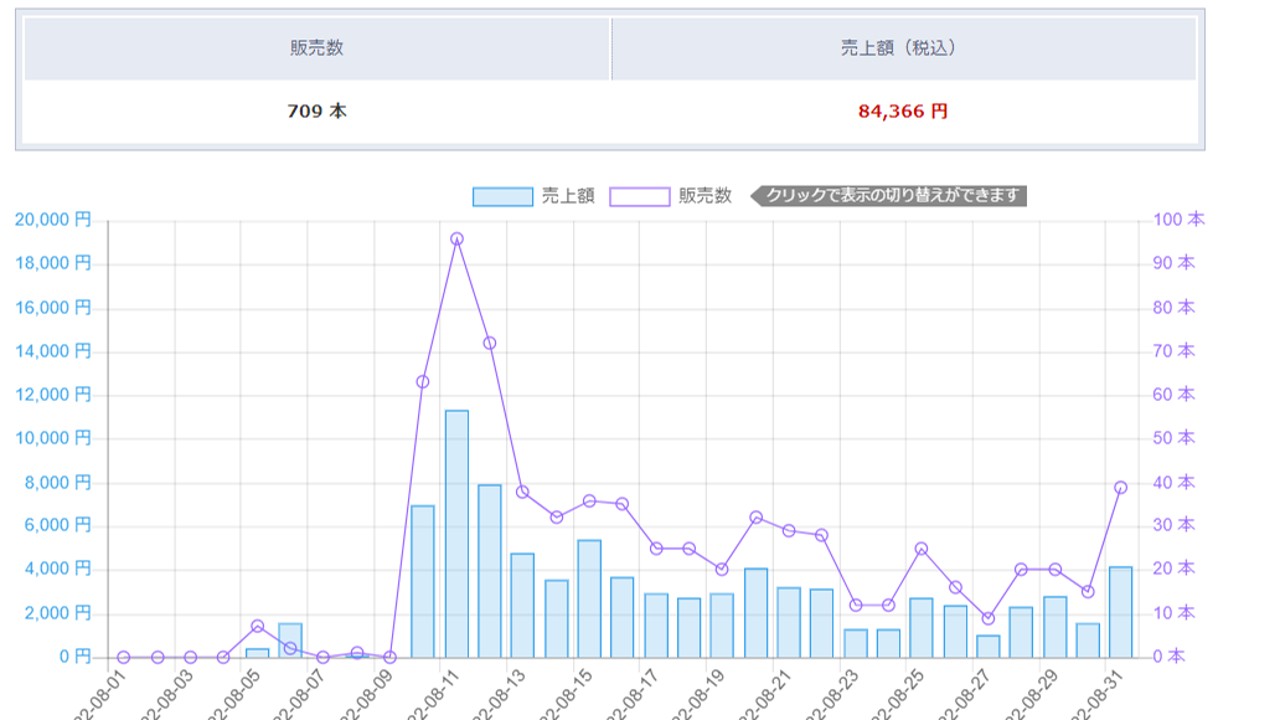Click the 08-31 line point near 39 本
Screen dimensions: 1280x720
click(1121, 487)
